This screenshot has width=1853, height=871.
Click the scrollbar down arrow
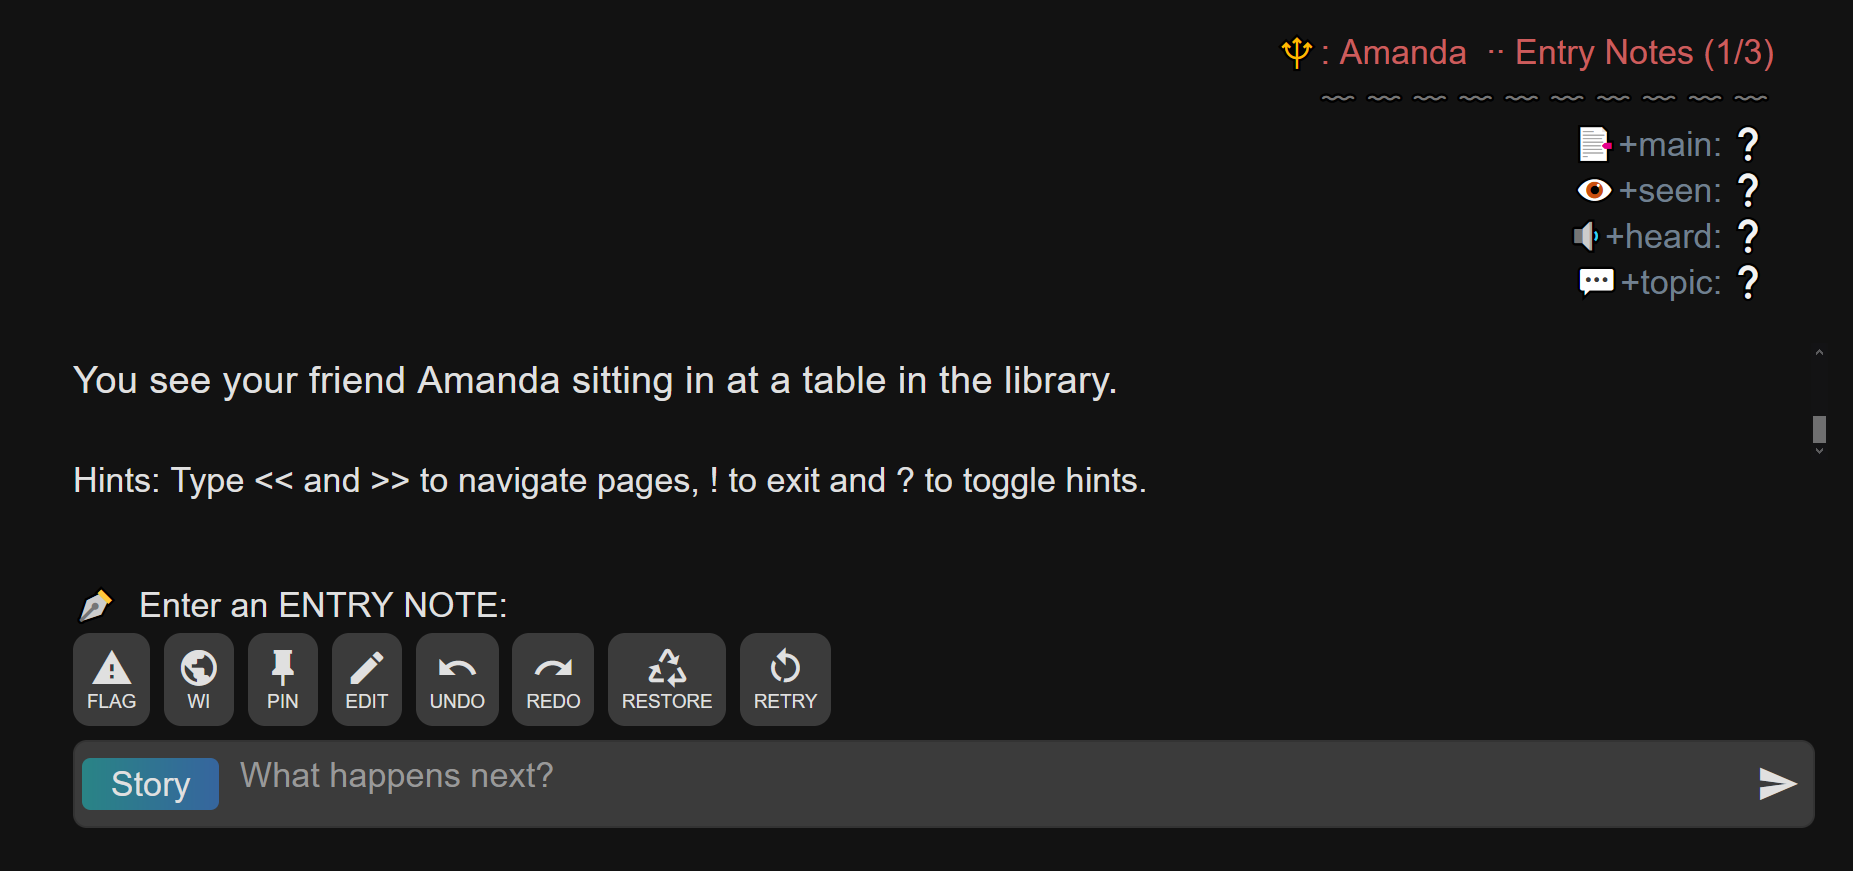(1819, 451)
